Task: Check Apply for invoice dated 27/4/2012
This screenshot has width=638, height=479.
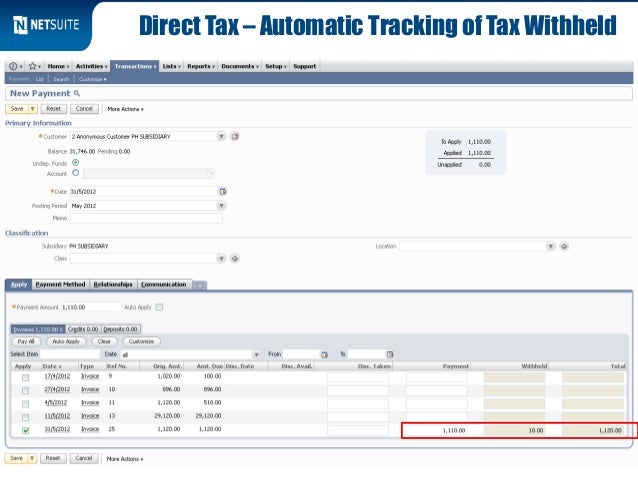Action: 26,391
